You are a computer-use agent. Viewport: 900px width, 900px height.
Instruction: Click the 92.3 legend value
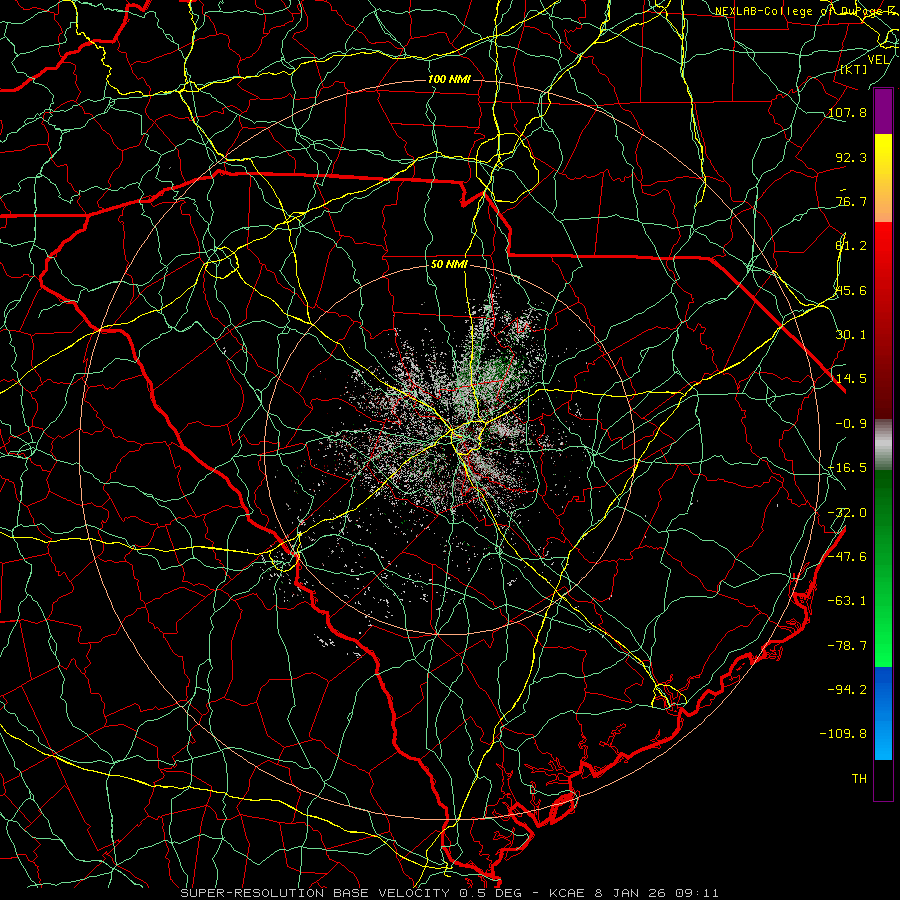tap(851, 157)
